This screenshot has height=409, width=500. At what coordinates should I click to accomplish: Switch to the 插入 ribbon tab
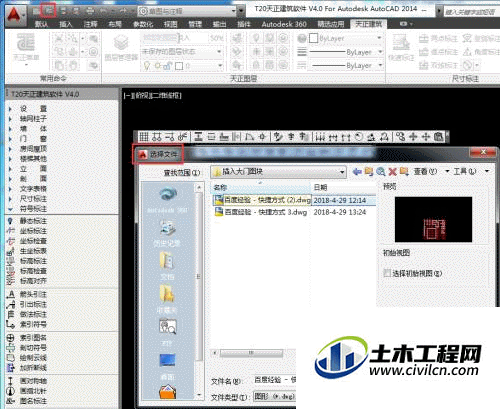(x=66, y=24)
